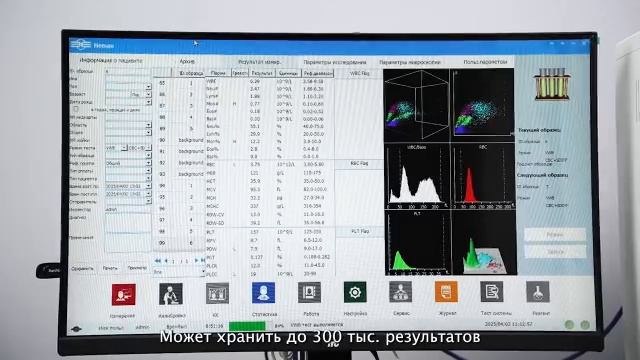Click the PLT parameter row
The width and height of the screenshot is (640, 360).
[x=269, y=232]
